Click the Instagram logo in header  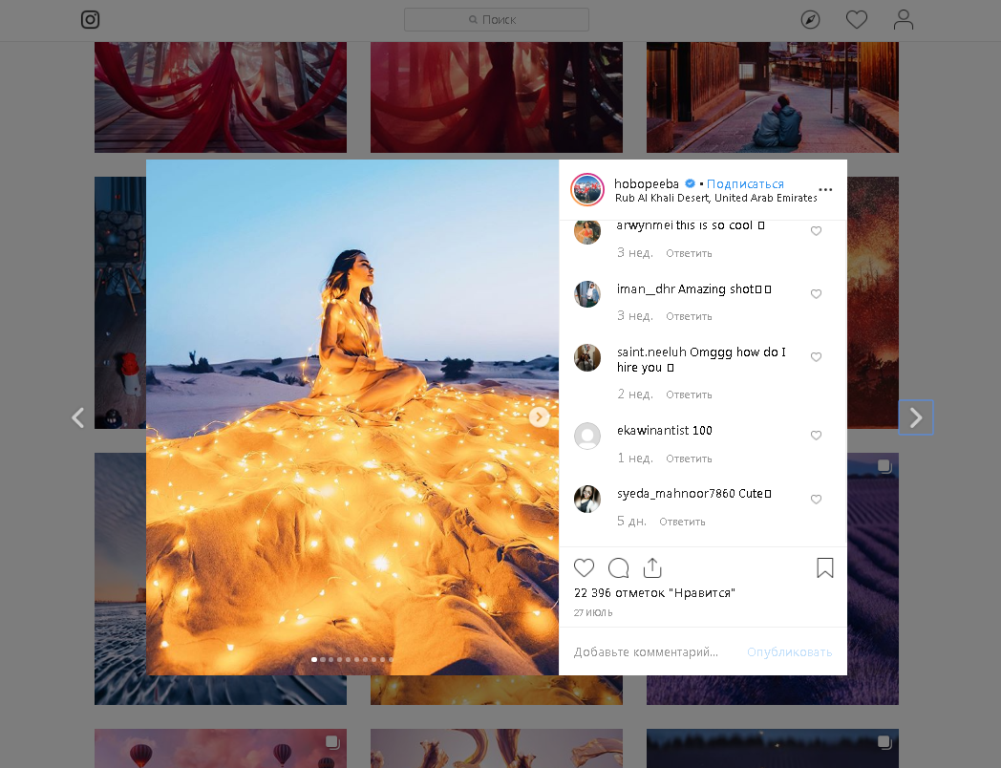point(90,19)
